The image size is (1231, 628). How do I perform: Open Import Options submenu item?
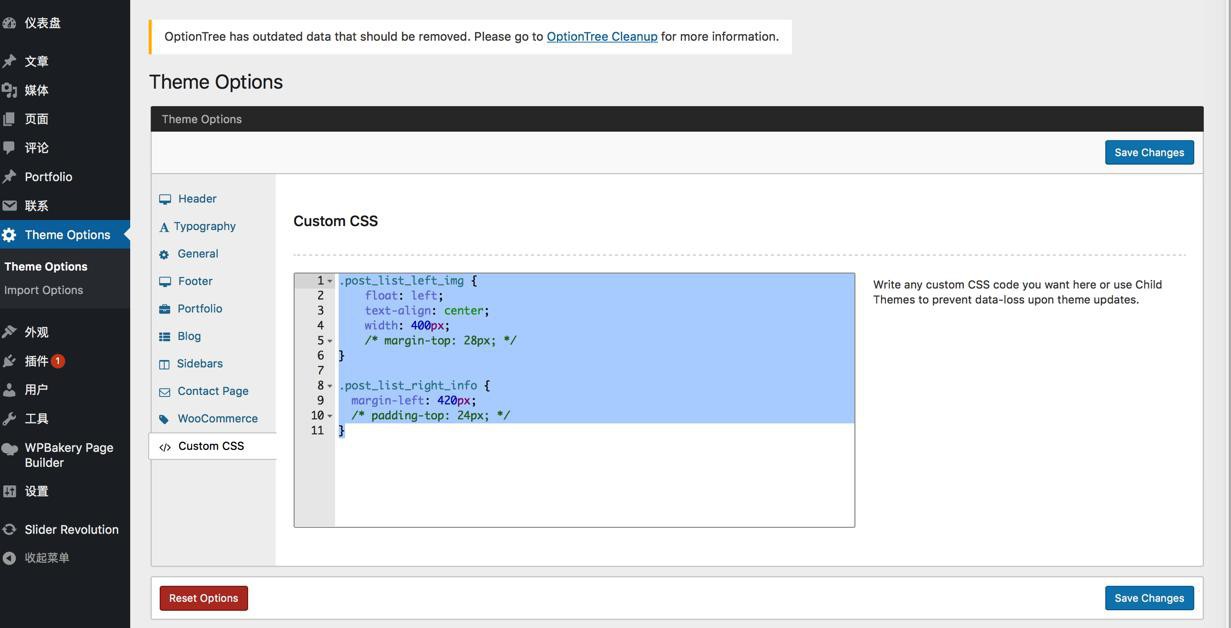[44, 290]
